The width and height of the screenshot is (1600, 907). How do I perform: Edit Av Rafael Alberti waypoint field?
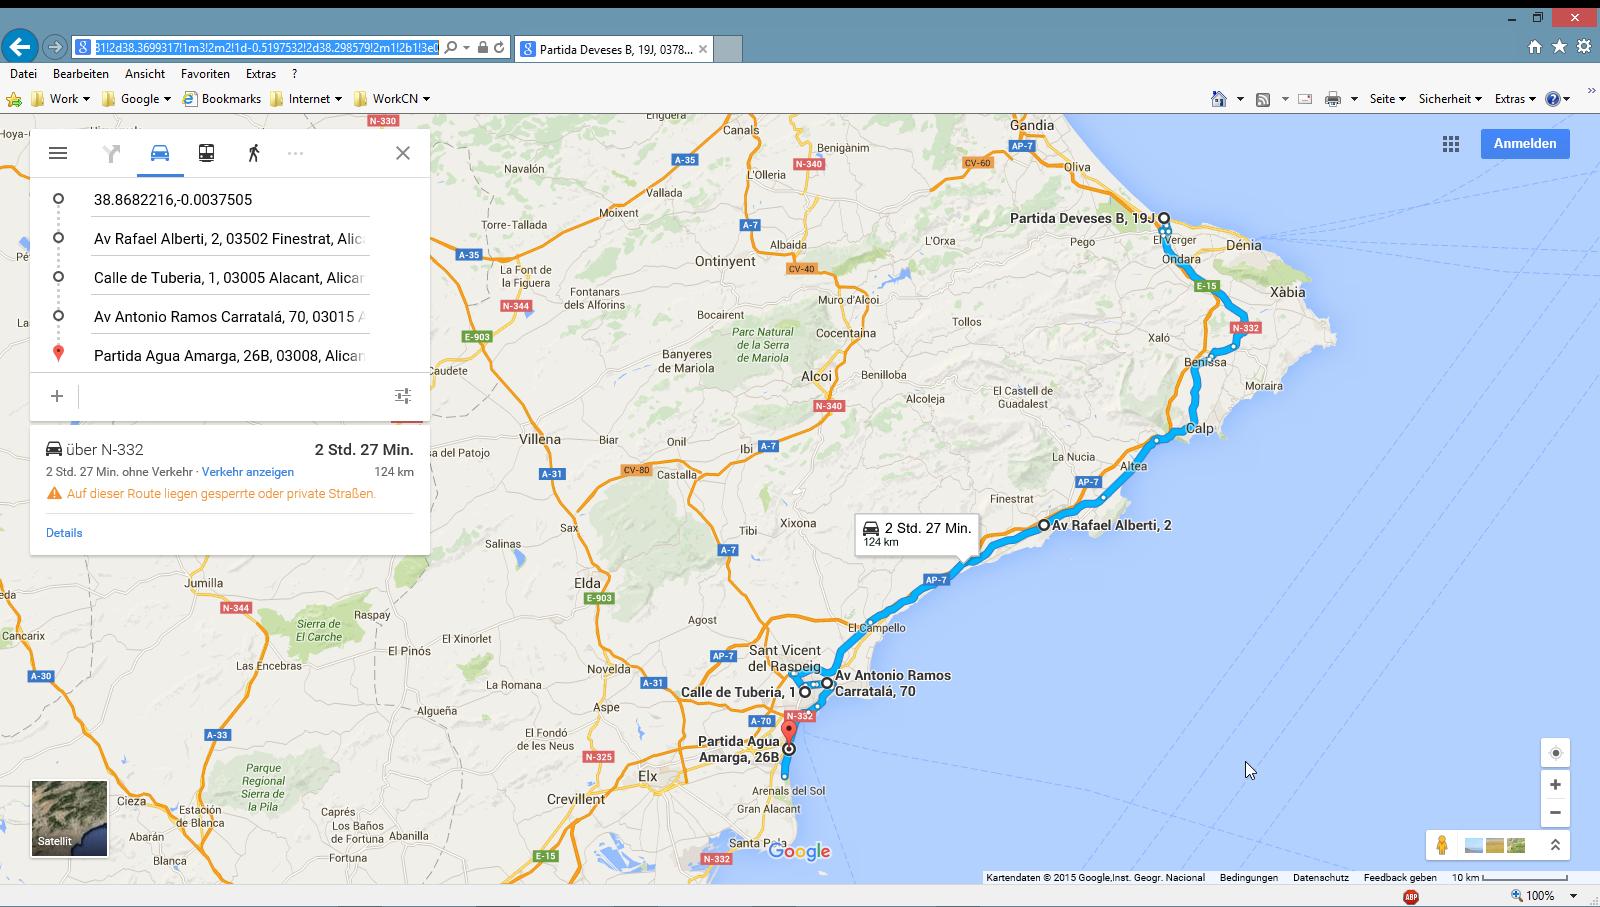231,239
